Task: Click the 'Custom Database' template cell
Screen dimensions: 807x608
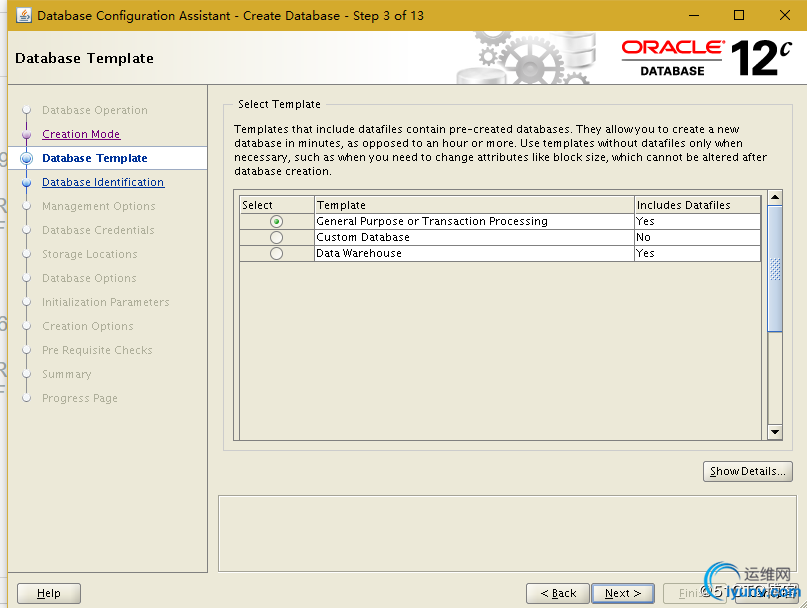Action: pyautogui.click(x=474, y=237)
